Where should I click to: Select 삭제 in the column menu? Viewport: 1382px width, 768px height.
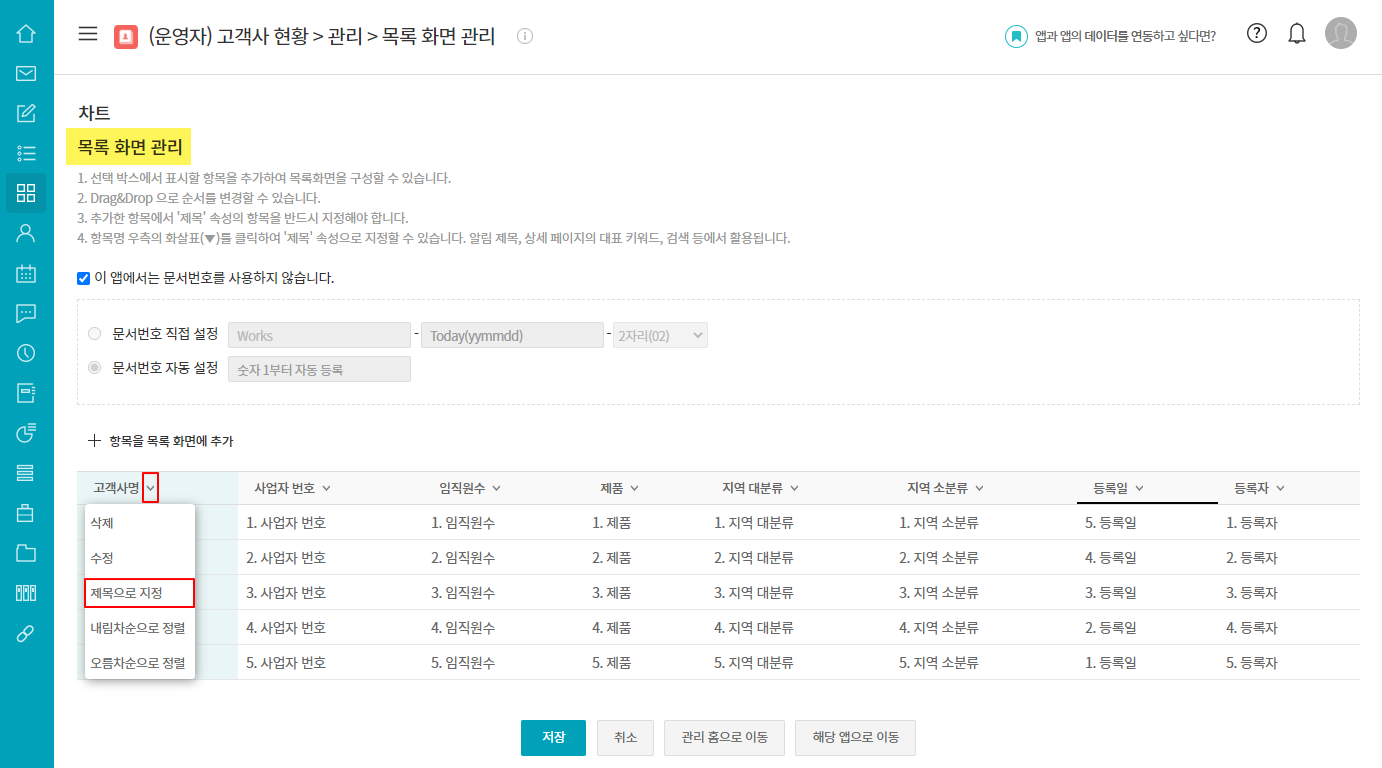coord(102,522)
